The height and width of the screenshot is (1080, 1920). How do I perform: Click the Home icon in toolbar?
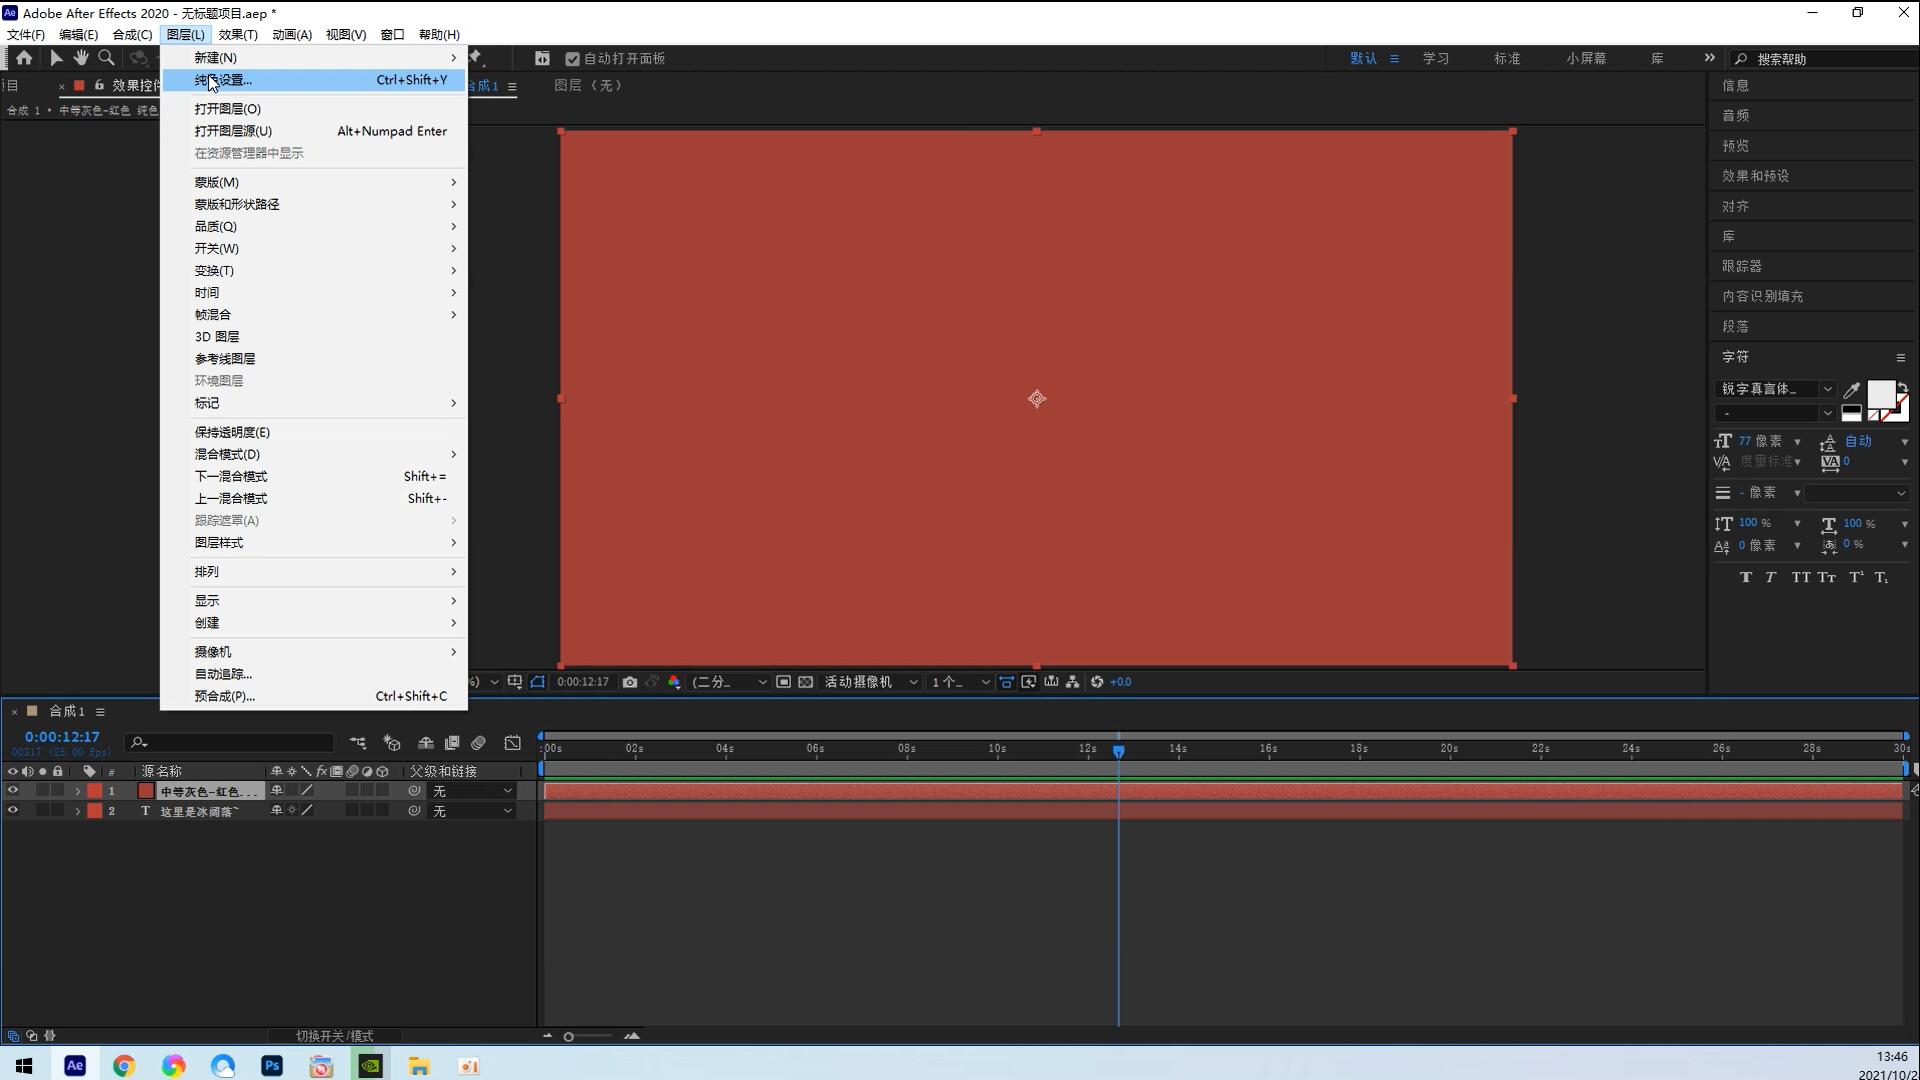[24, 58]
